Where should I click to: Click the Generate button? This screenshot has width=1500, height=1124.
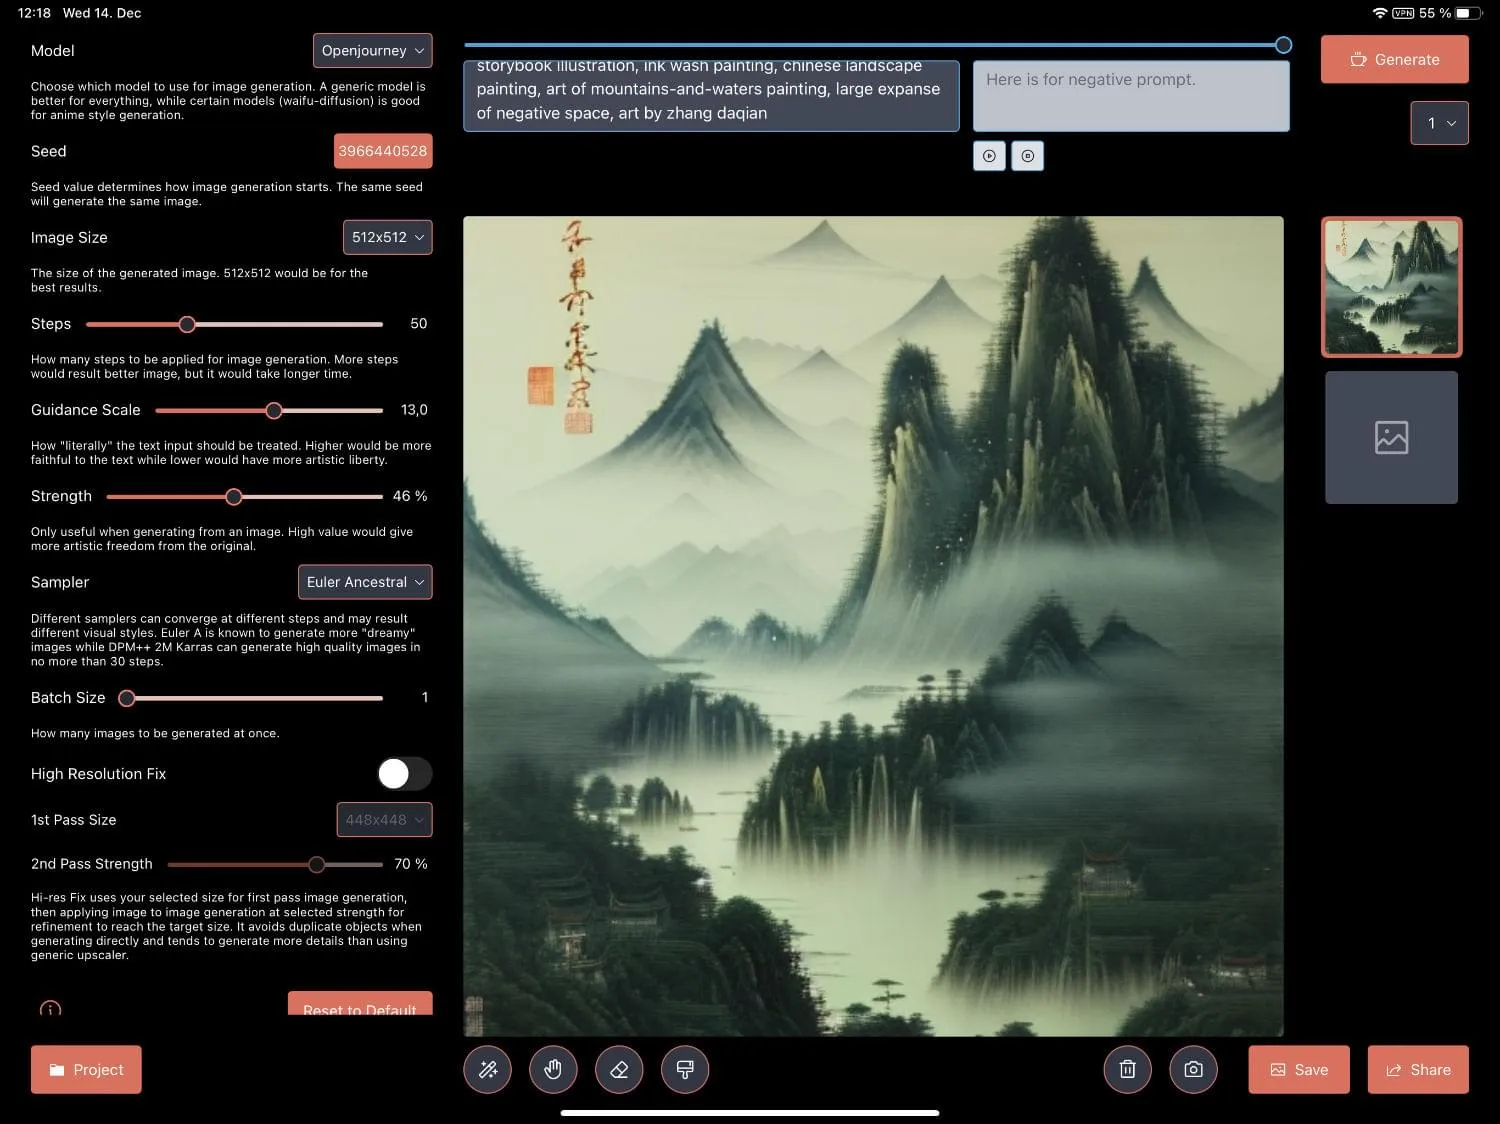click(1394, 60)
